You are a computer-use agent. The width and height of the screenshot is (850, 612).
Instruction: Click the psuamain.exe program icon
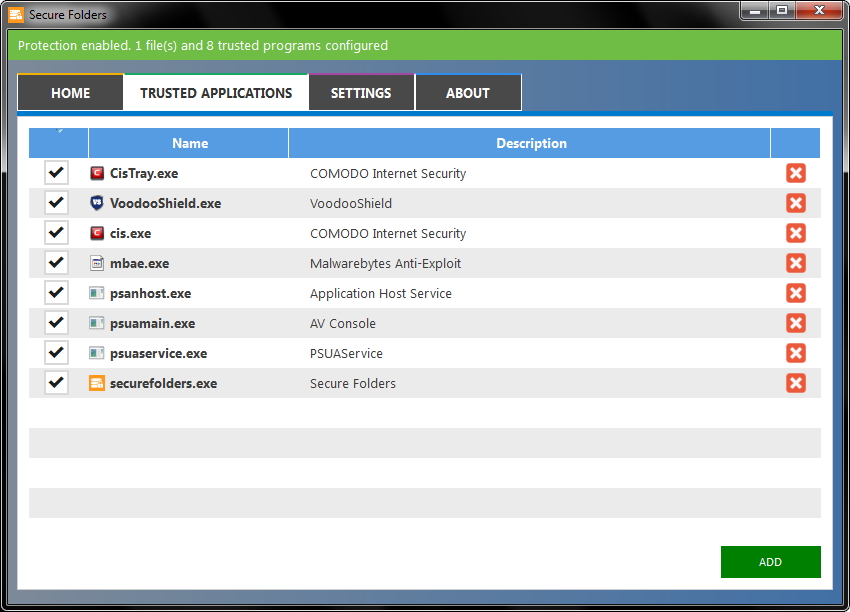click(x=96, y=323)
